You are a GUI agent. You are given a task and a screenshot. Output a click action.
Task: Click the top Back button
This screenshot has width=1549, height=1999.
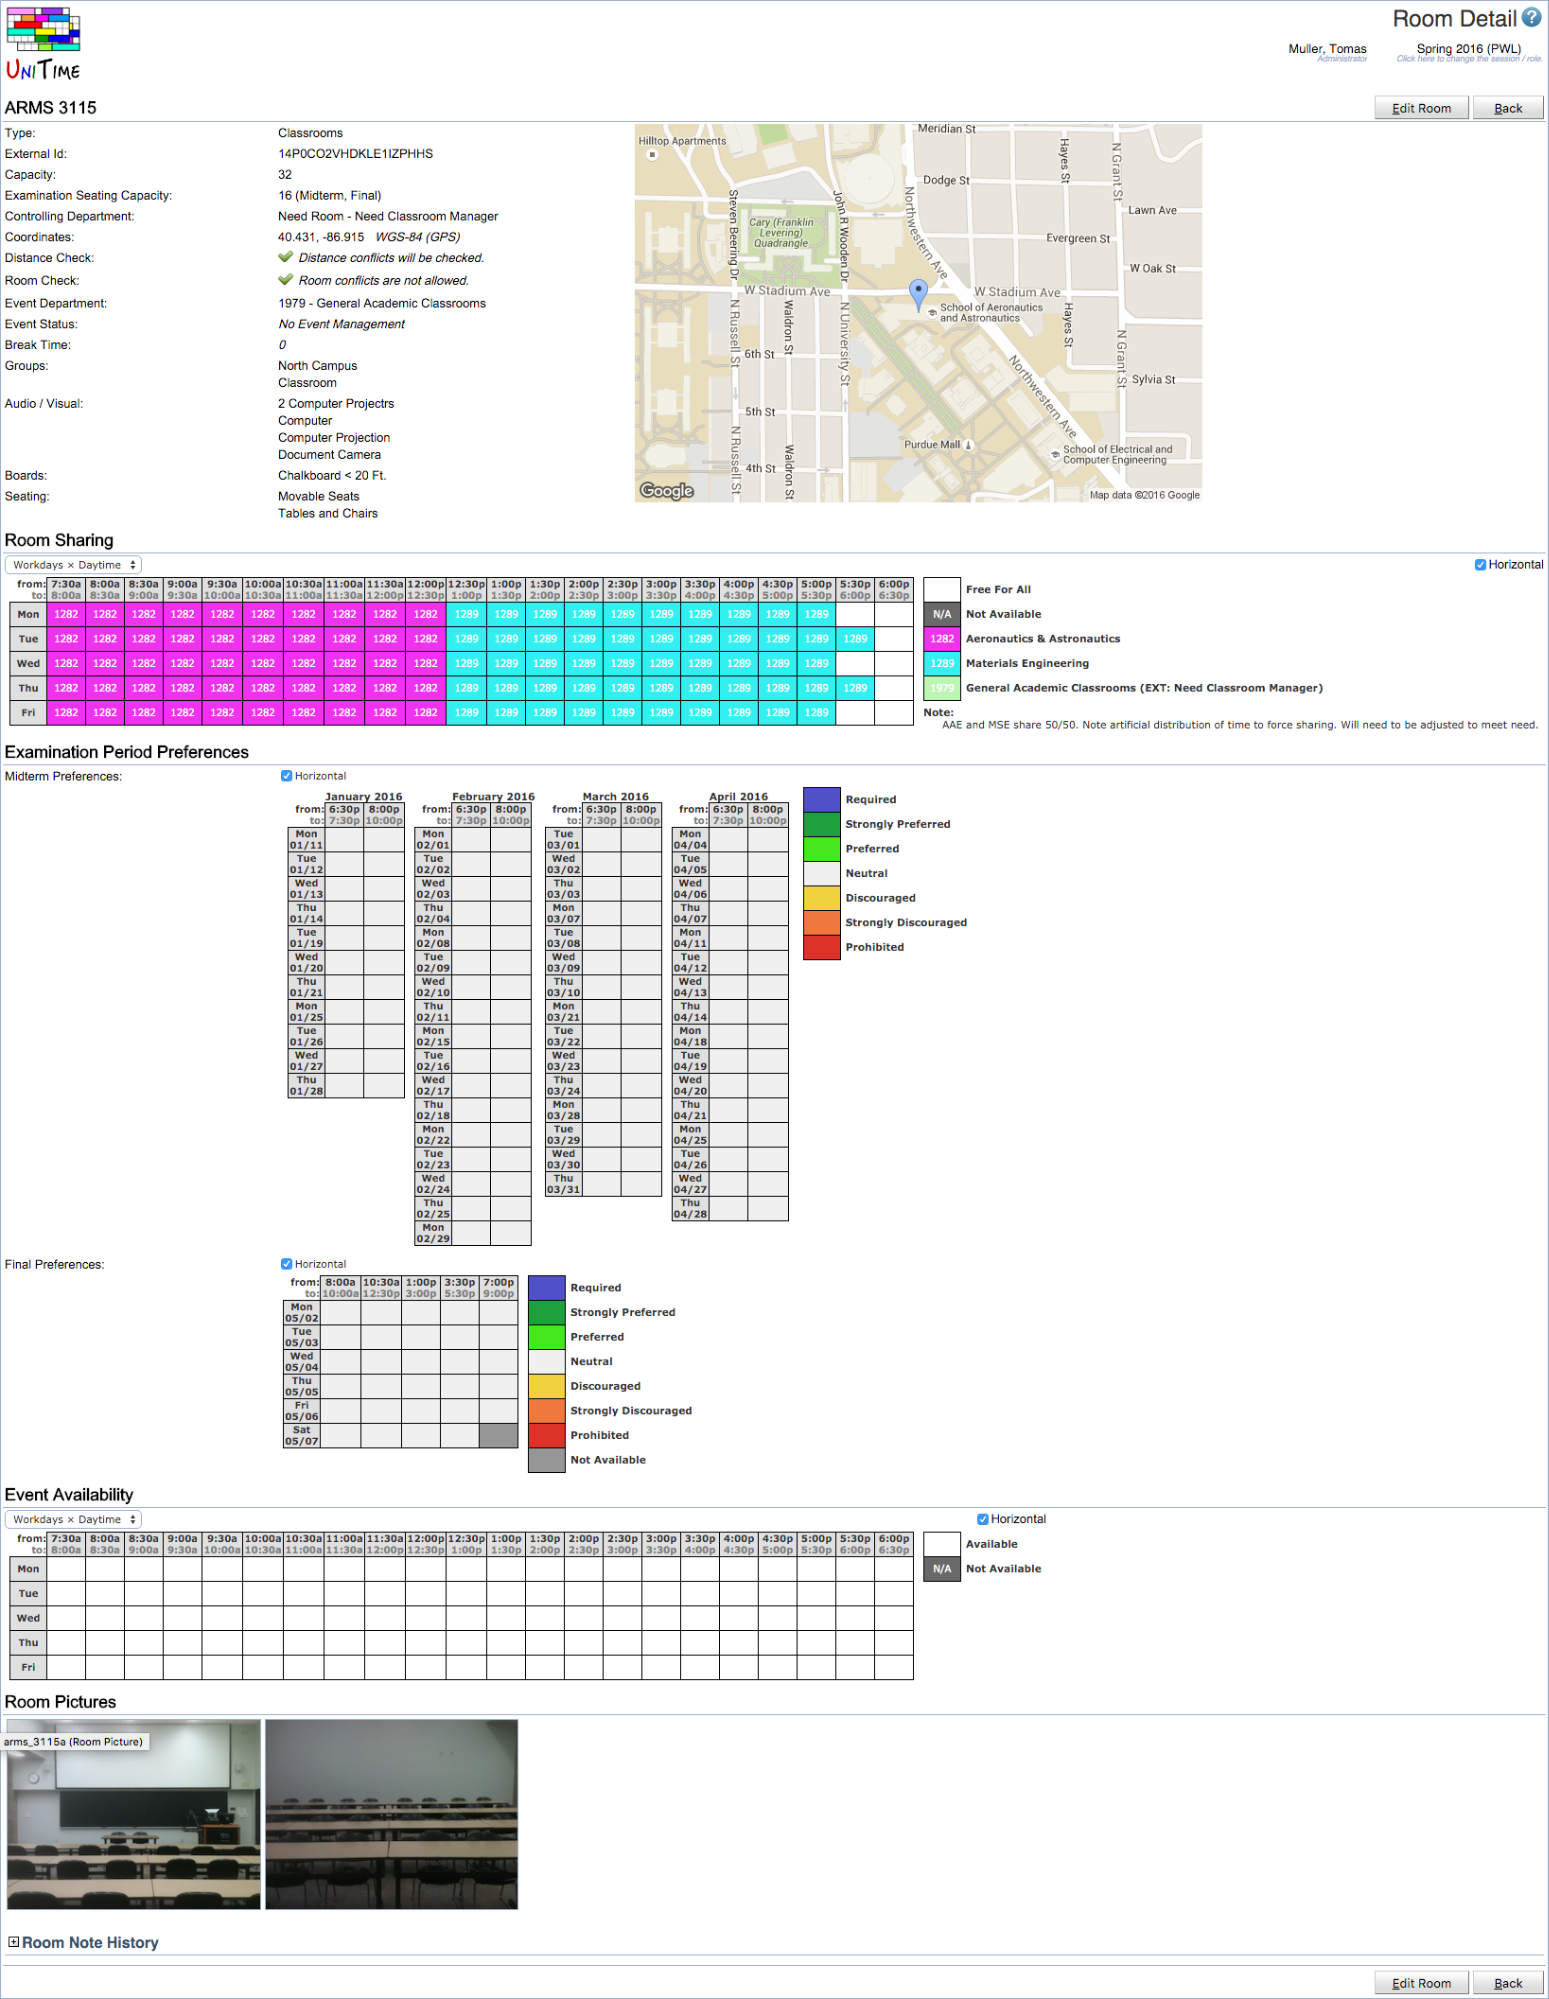1508,108
